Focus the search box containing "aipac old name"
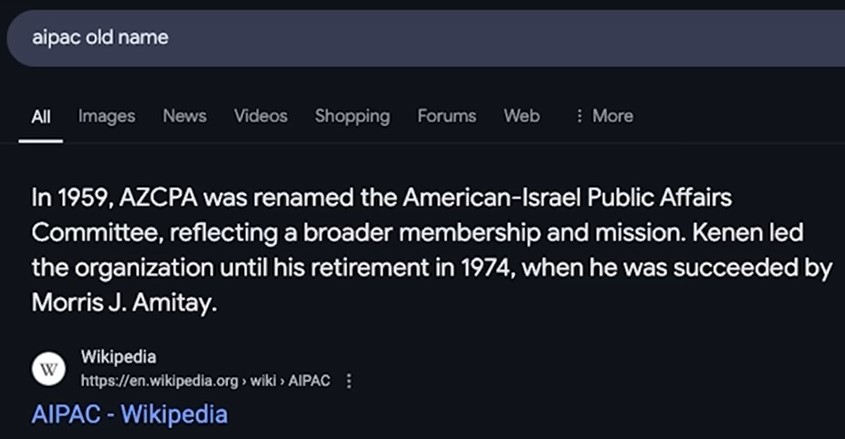This screenshot has width=845, height=439. [400, 38]
